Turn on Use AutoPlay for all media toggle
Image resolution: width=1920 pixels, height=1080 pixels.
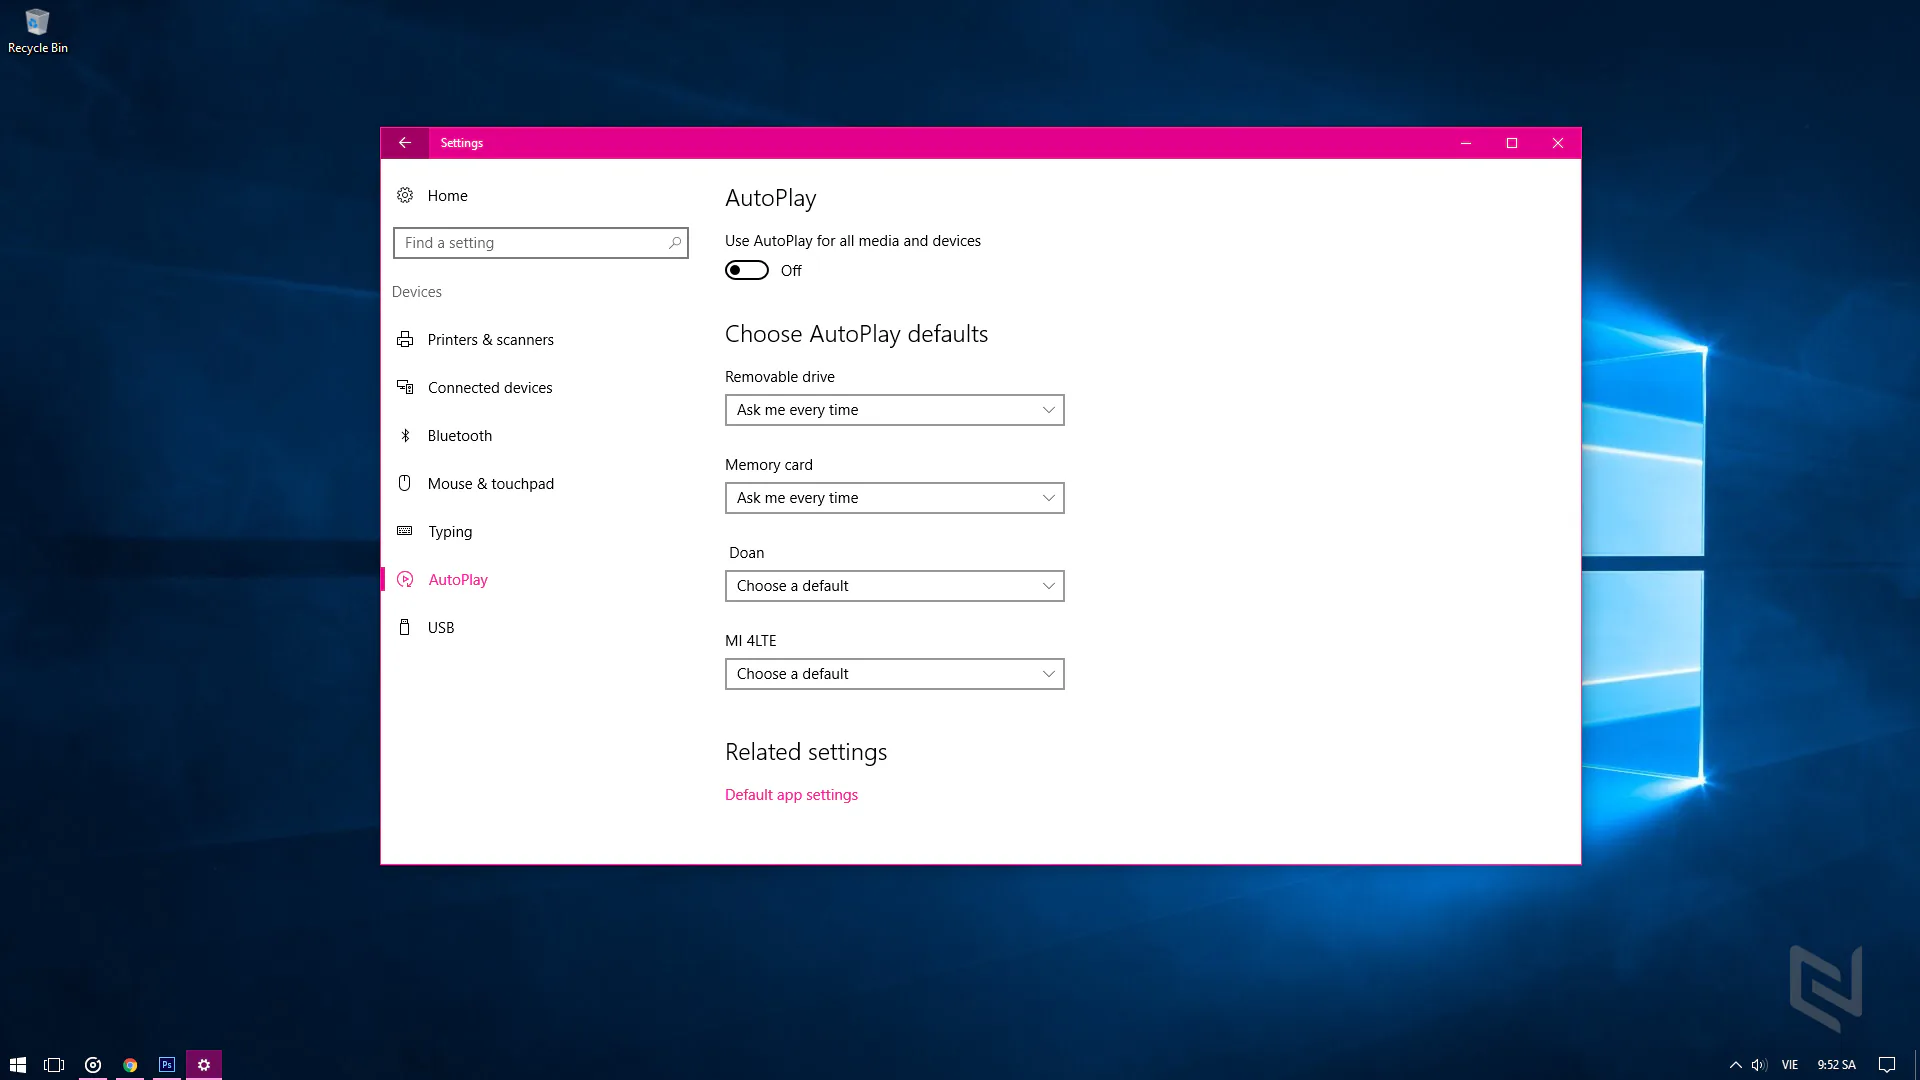(747, 271)
